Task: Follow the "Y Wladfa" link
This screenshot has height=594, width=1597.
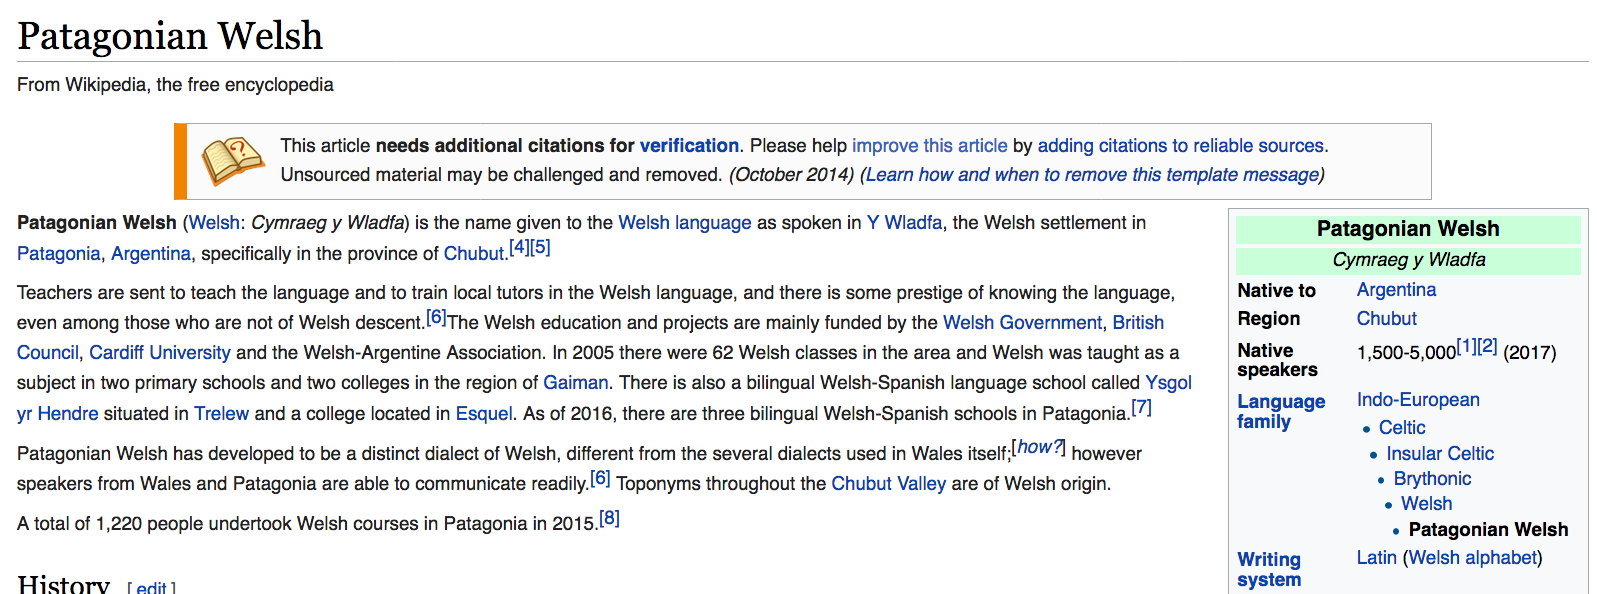Action: click(x=904, y=223)
